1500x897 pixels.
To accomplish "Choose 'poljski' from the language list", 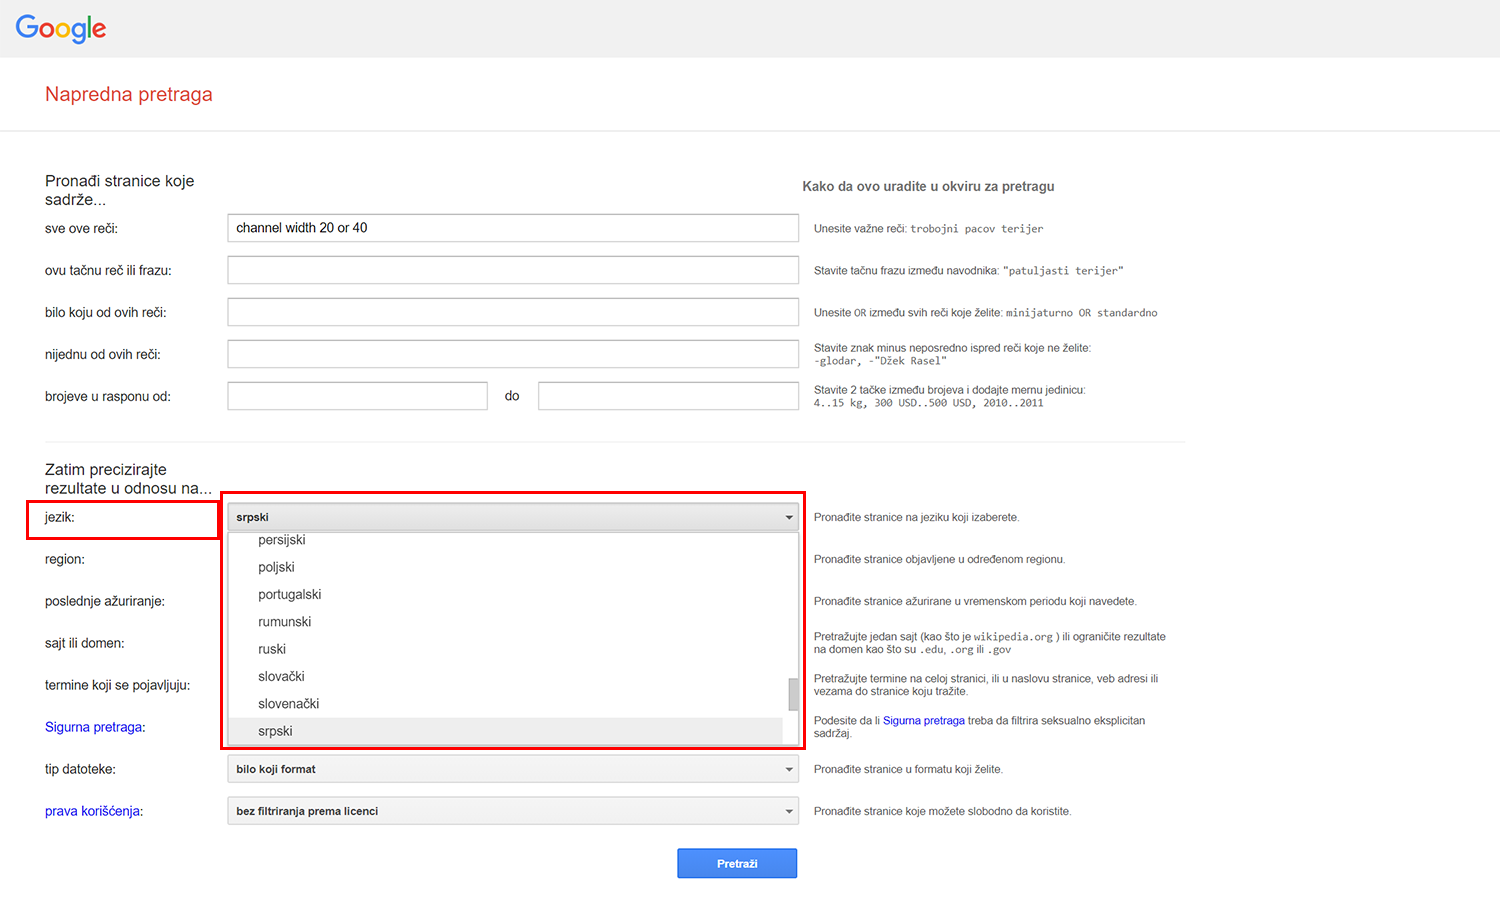I will [x=505, y=567].
